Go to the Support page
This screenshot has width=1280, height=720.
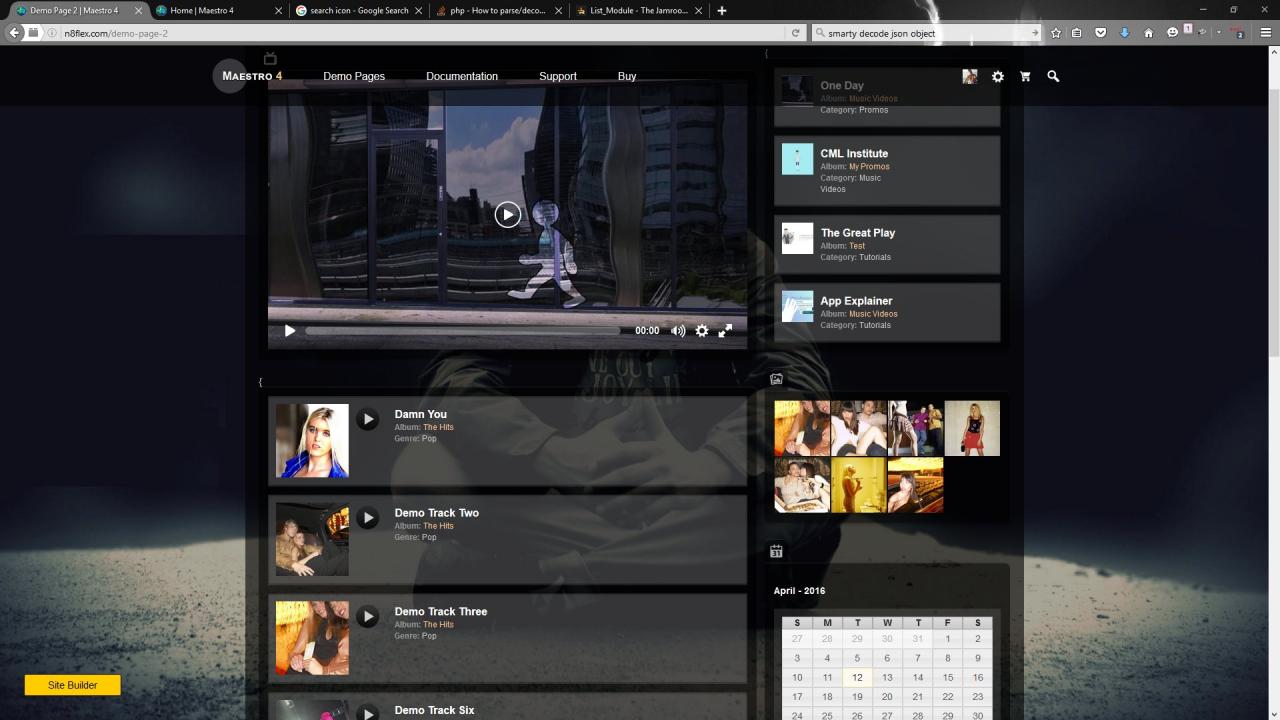point(558,76)
